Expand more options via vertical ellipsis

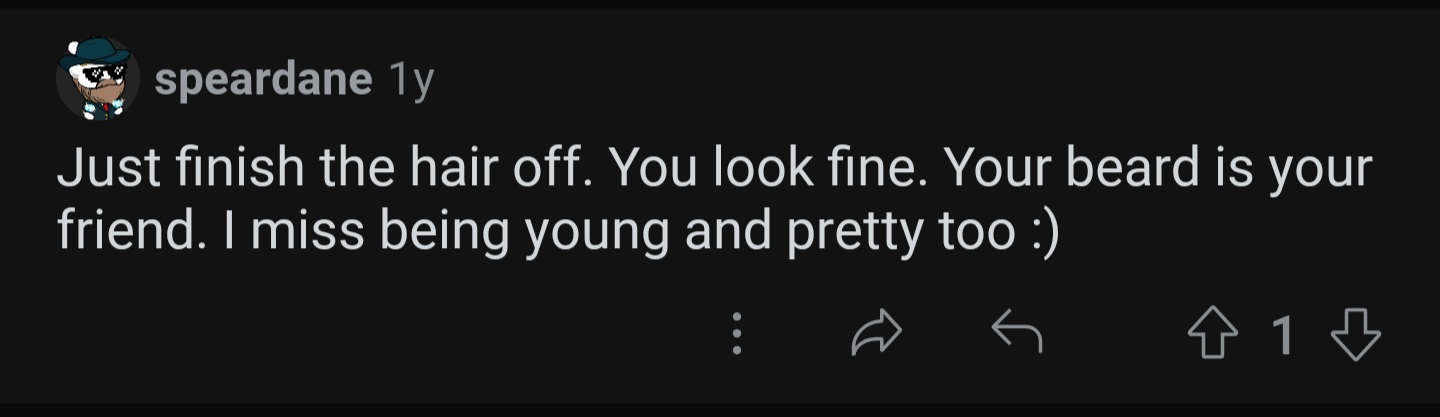[737, 334]
